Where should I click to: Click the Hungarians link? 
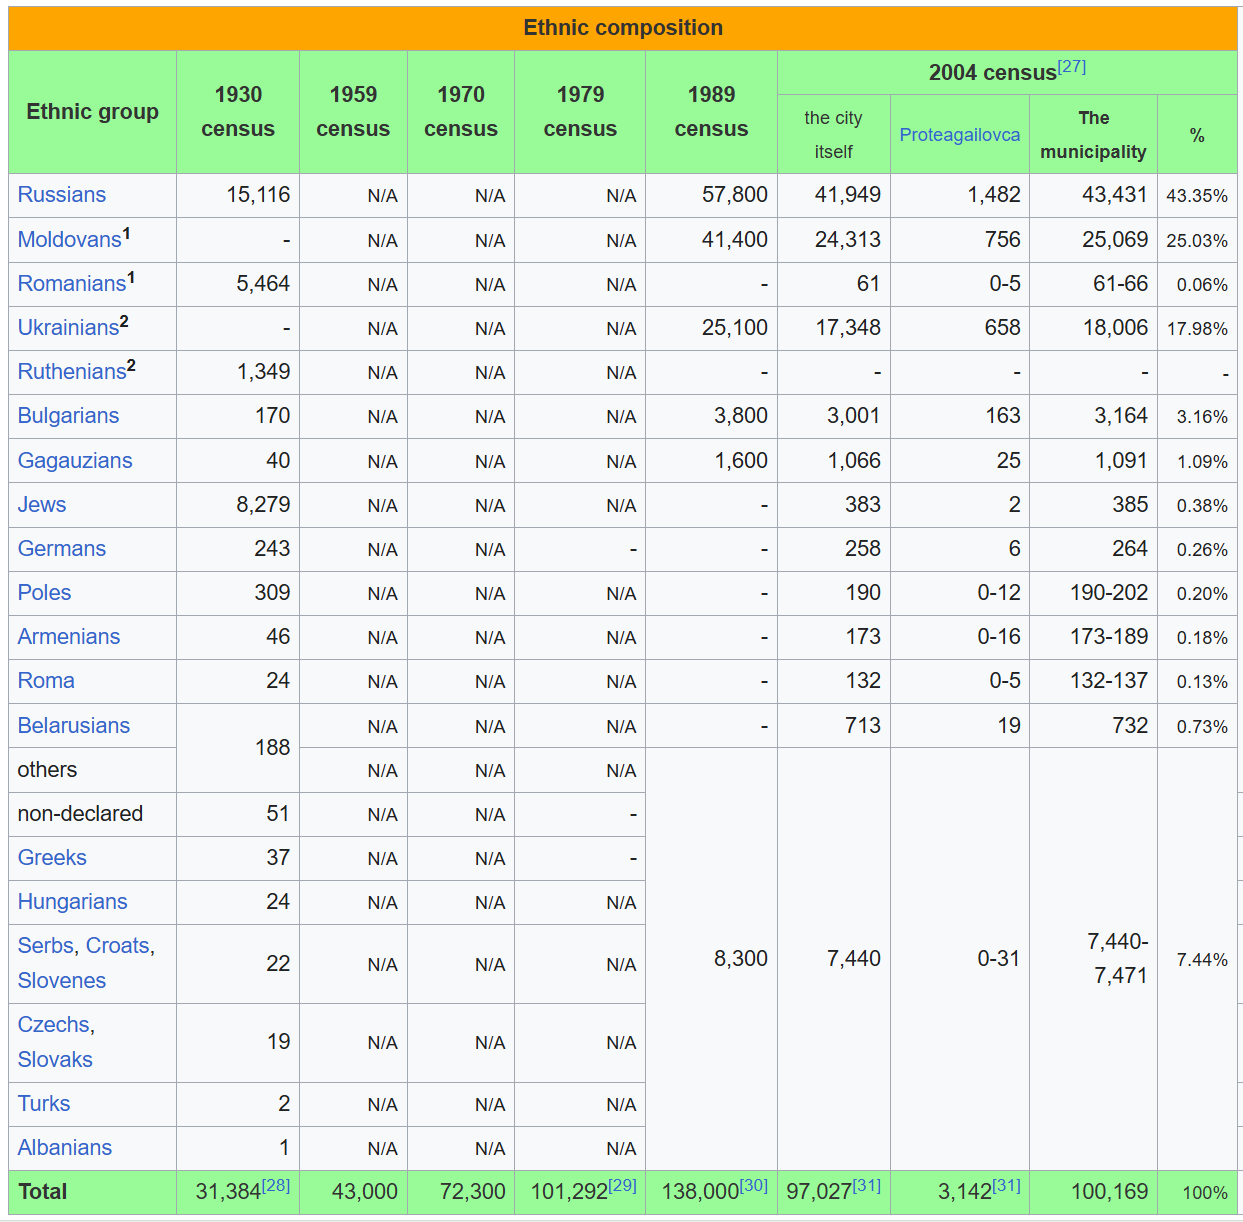tap(72, 902)
